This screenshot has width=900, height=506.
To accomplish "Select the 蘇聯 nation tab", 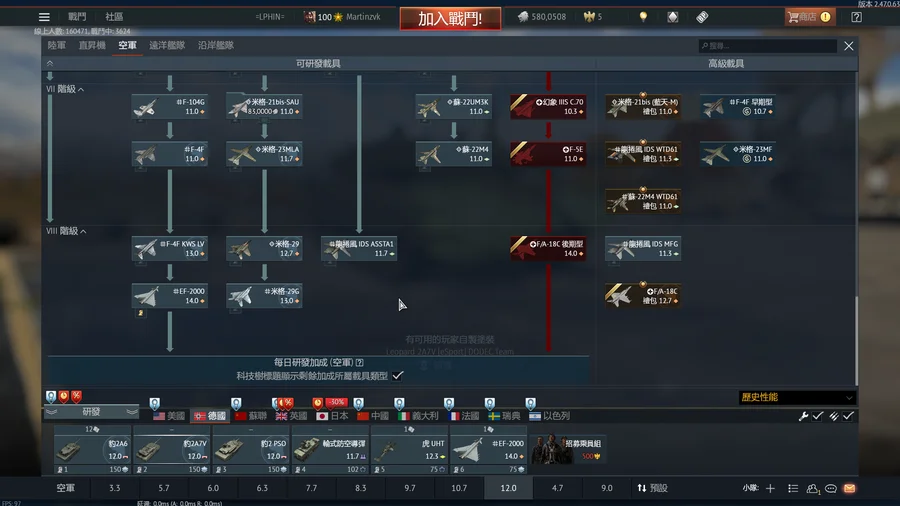I will click(251, 416).
